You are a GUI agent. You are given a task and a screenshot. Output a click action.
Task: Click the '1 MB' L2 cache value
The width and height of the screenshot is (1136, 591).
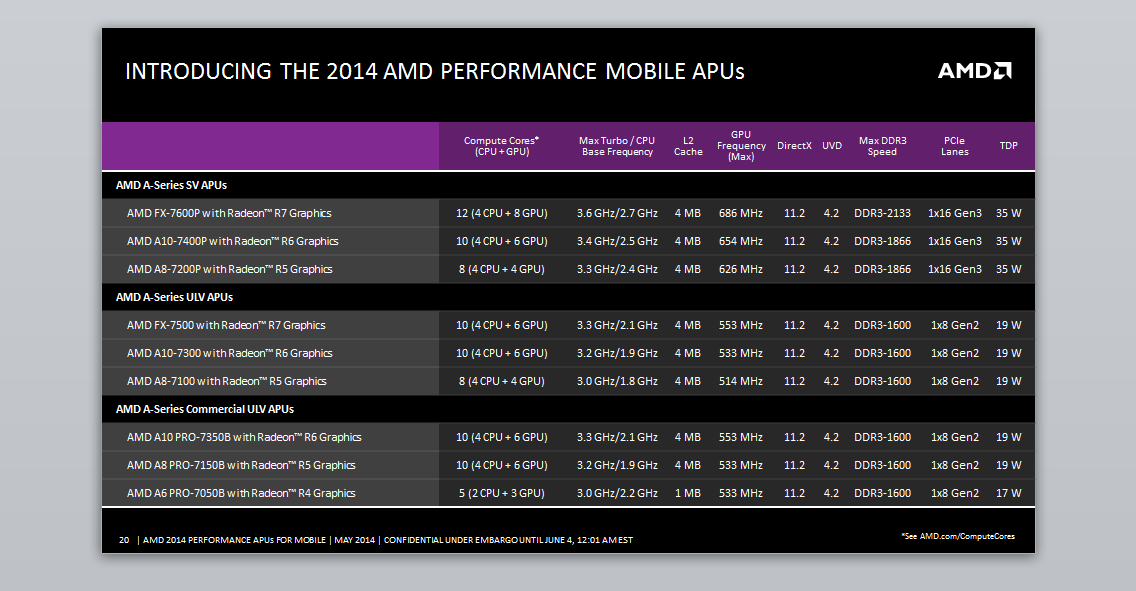coord(688,493)
